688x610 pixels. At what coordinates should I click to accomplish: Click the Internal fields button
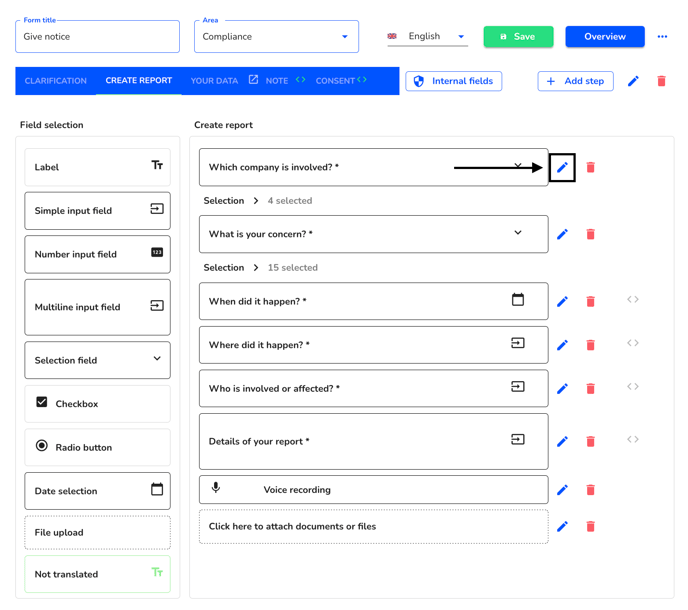pos(454,81)
